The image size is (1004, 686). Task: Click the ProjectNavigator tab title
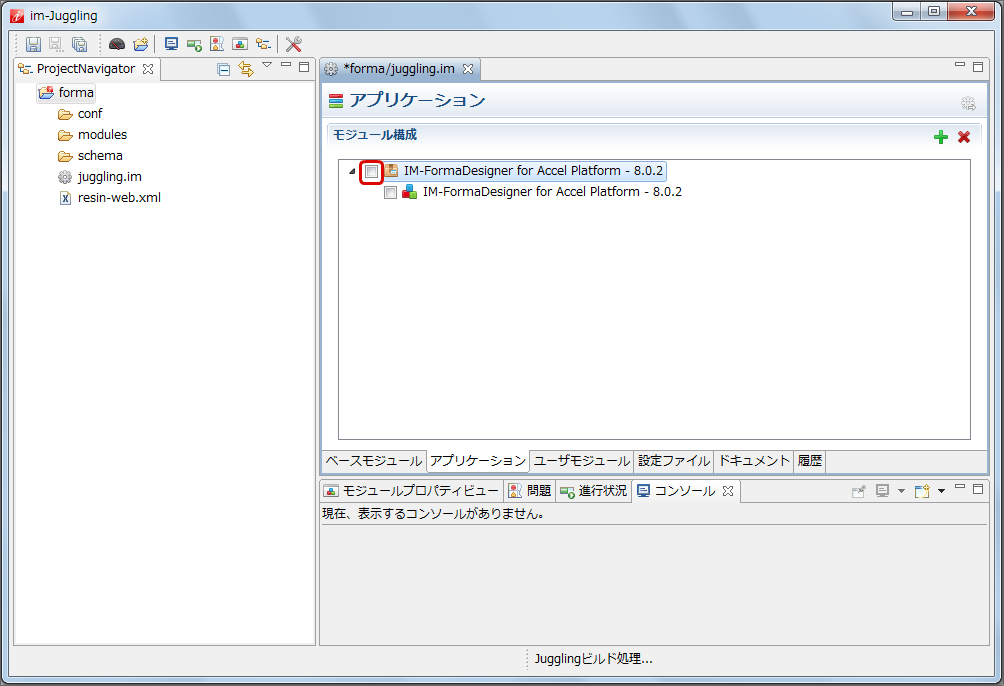86,69
